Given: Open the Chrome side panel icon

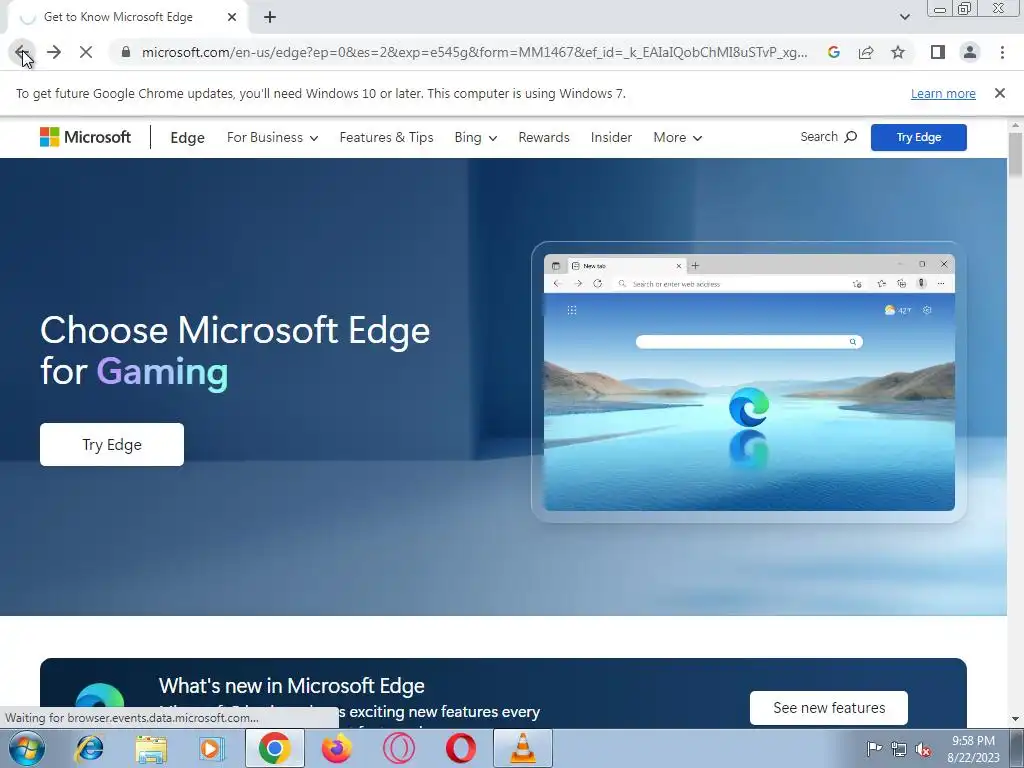Looking at the screenshot, I should pos(938,52).
